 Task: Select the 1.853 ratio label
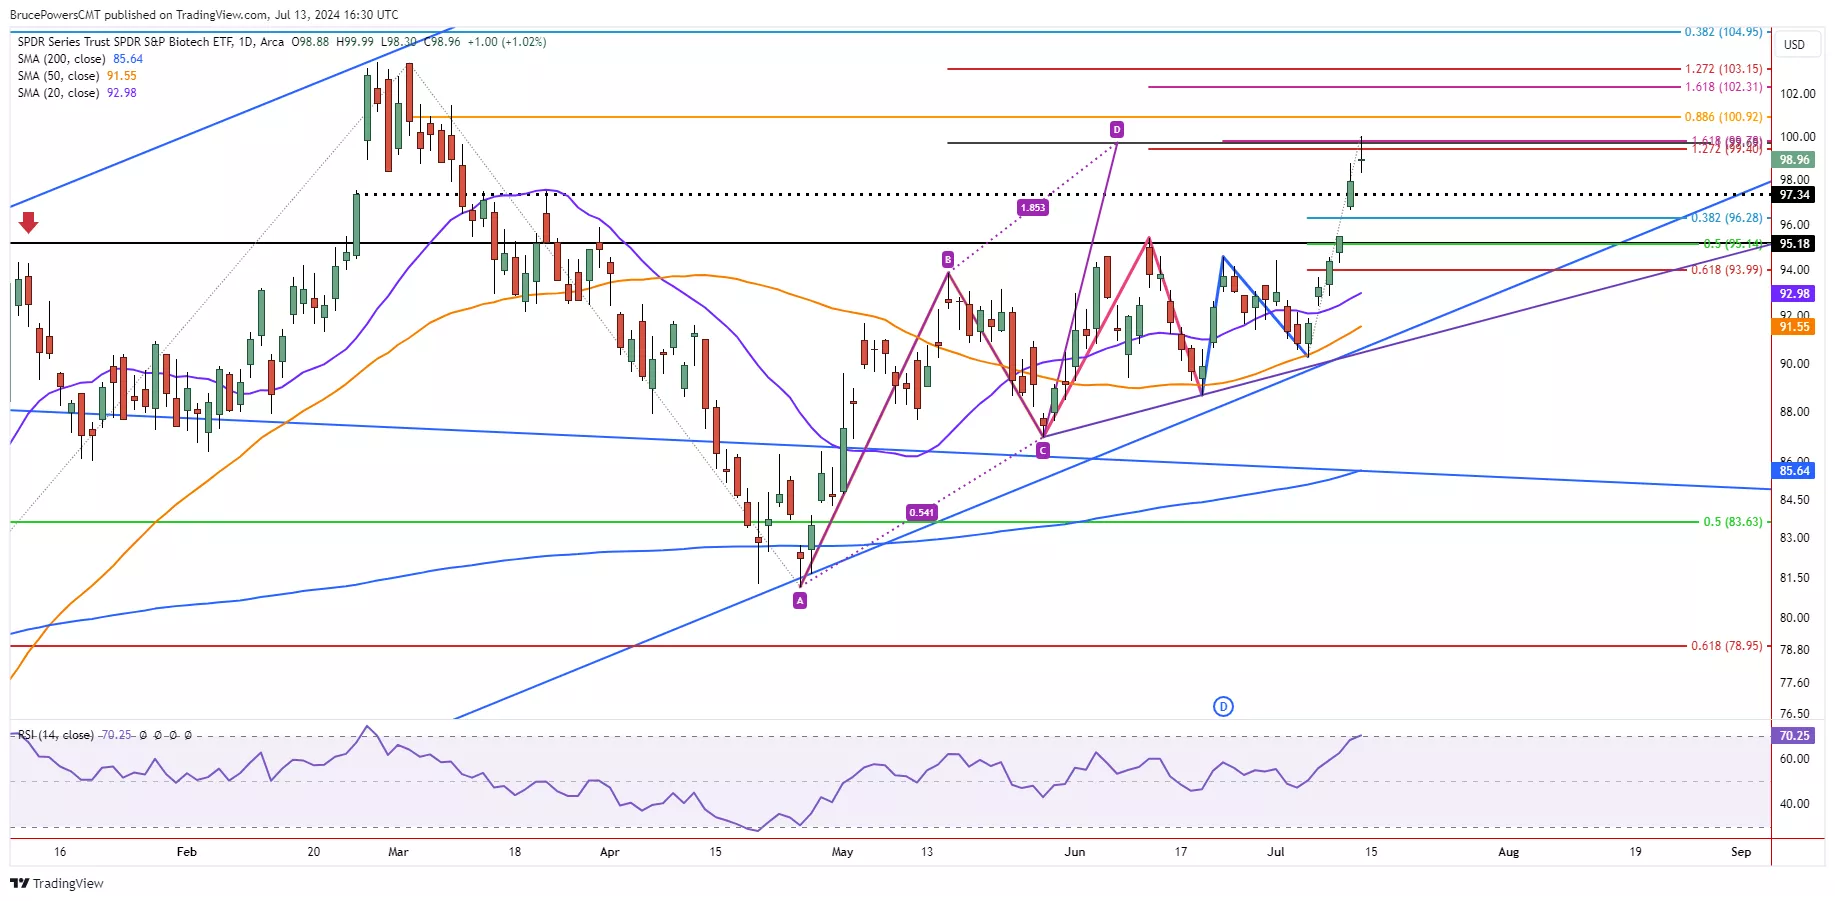tap(1032, 208)
